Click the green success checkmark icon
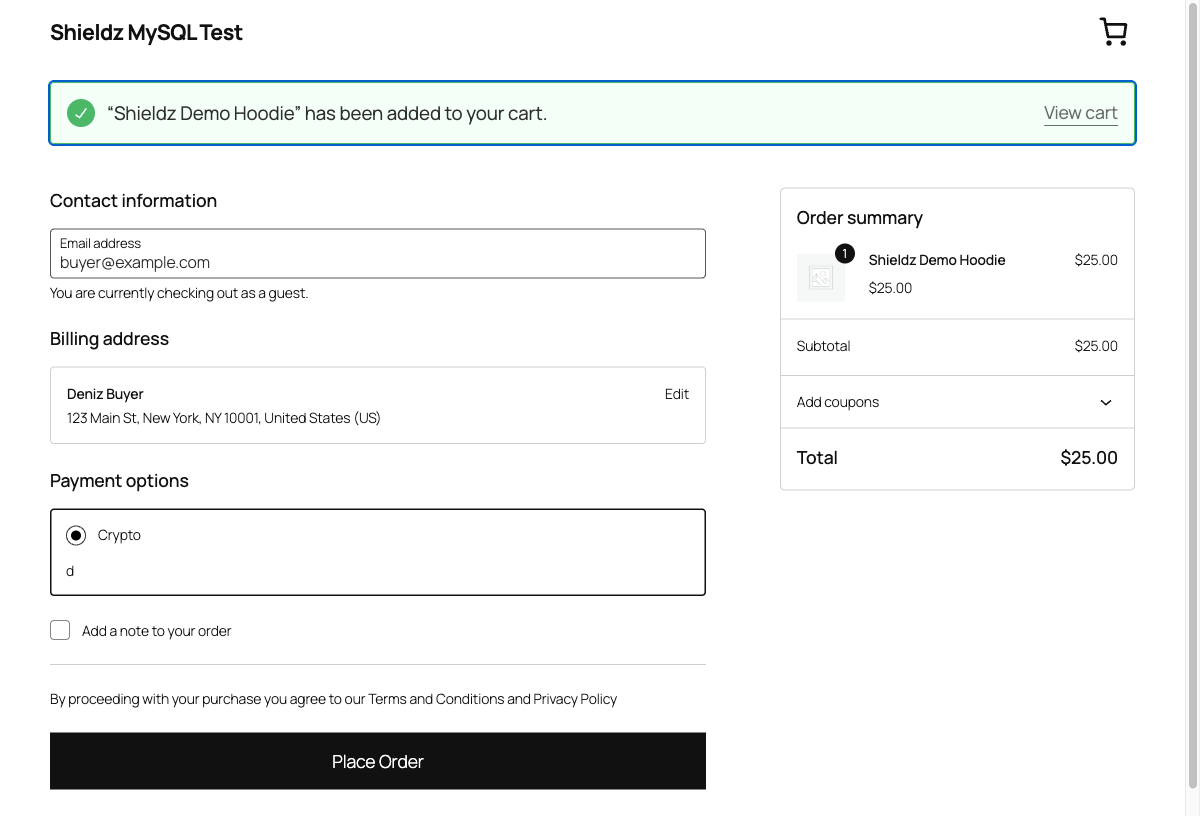 tap(81, 113)
